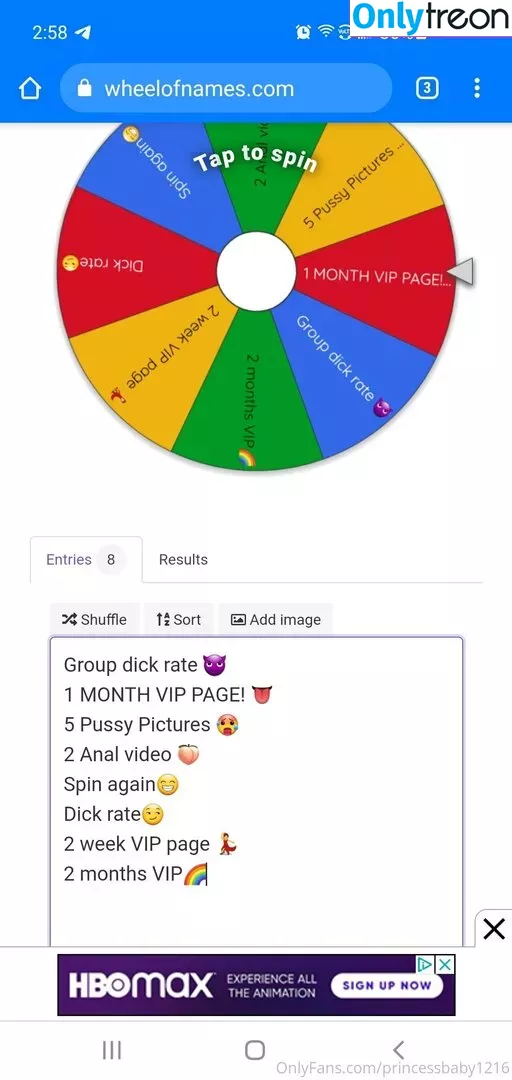Click inside the entries text box
Screen dimensions: 512x1080
click(x=256, y=791)
